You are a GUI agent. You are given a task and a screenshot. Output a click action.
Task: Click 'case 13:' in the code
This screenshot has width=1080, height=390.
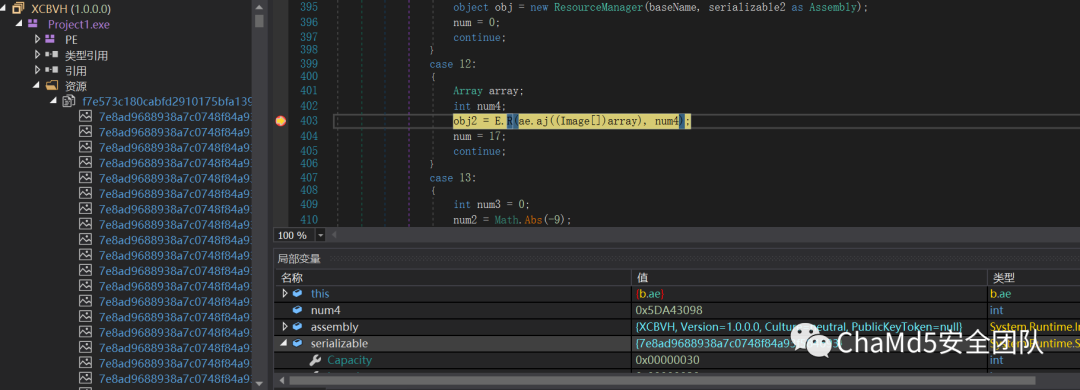point(453,178)
